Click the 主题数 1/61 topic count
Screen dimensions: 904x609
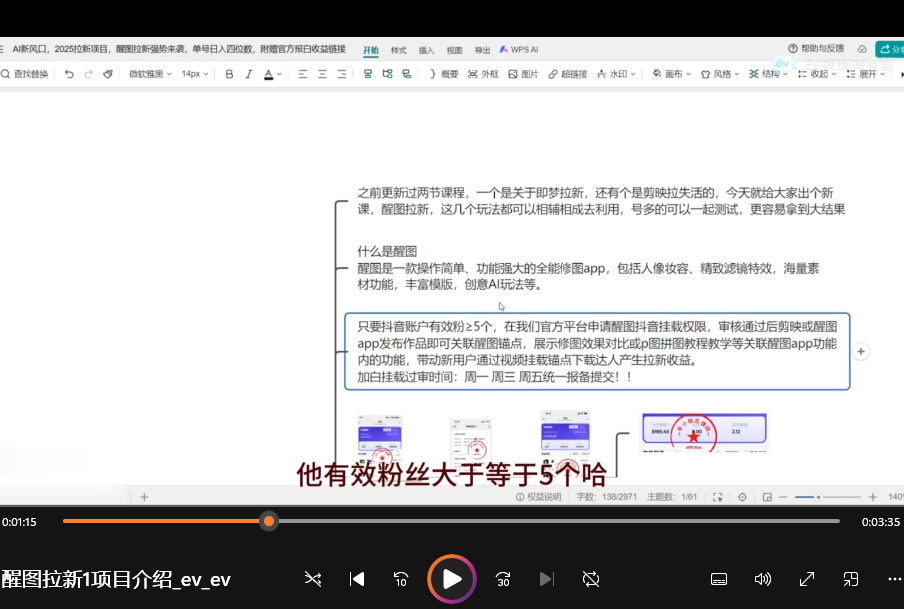click(672, 497)
